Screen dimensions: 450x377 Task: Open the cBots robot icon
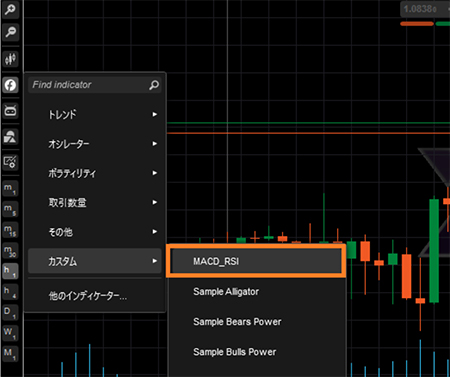(x=10, y=111)
